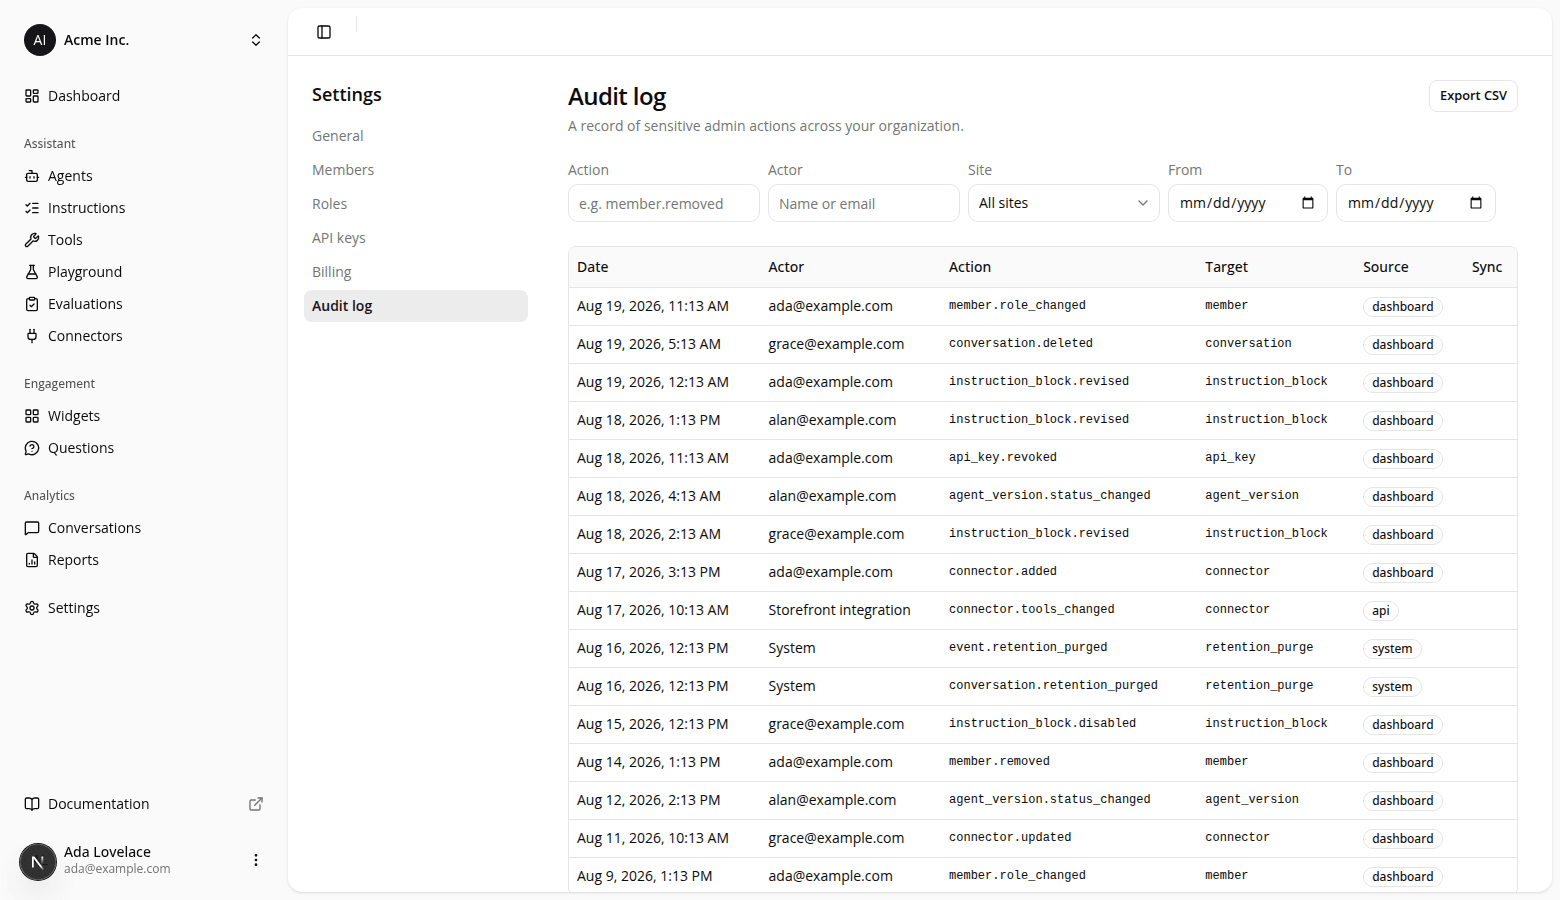
Task: Click the Tools wrench icon
Action: 32,240
